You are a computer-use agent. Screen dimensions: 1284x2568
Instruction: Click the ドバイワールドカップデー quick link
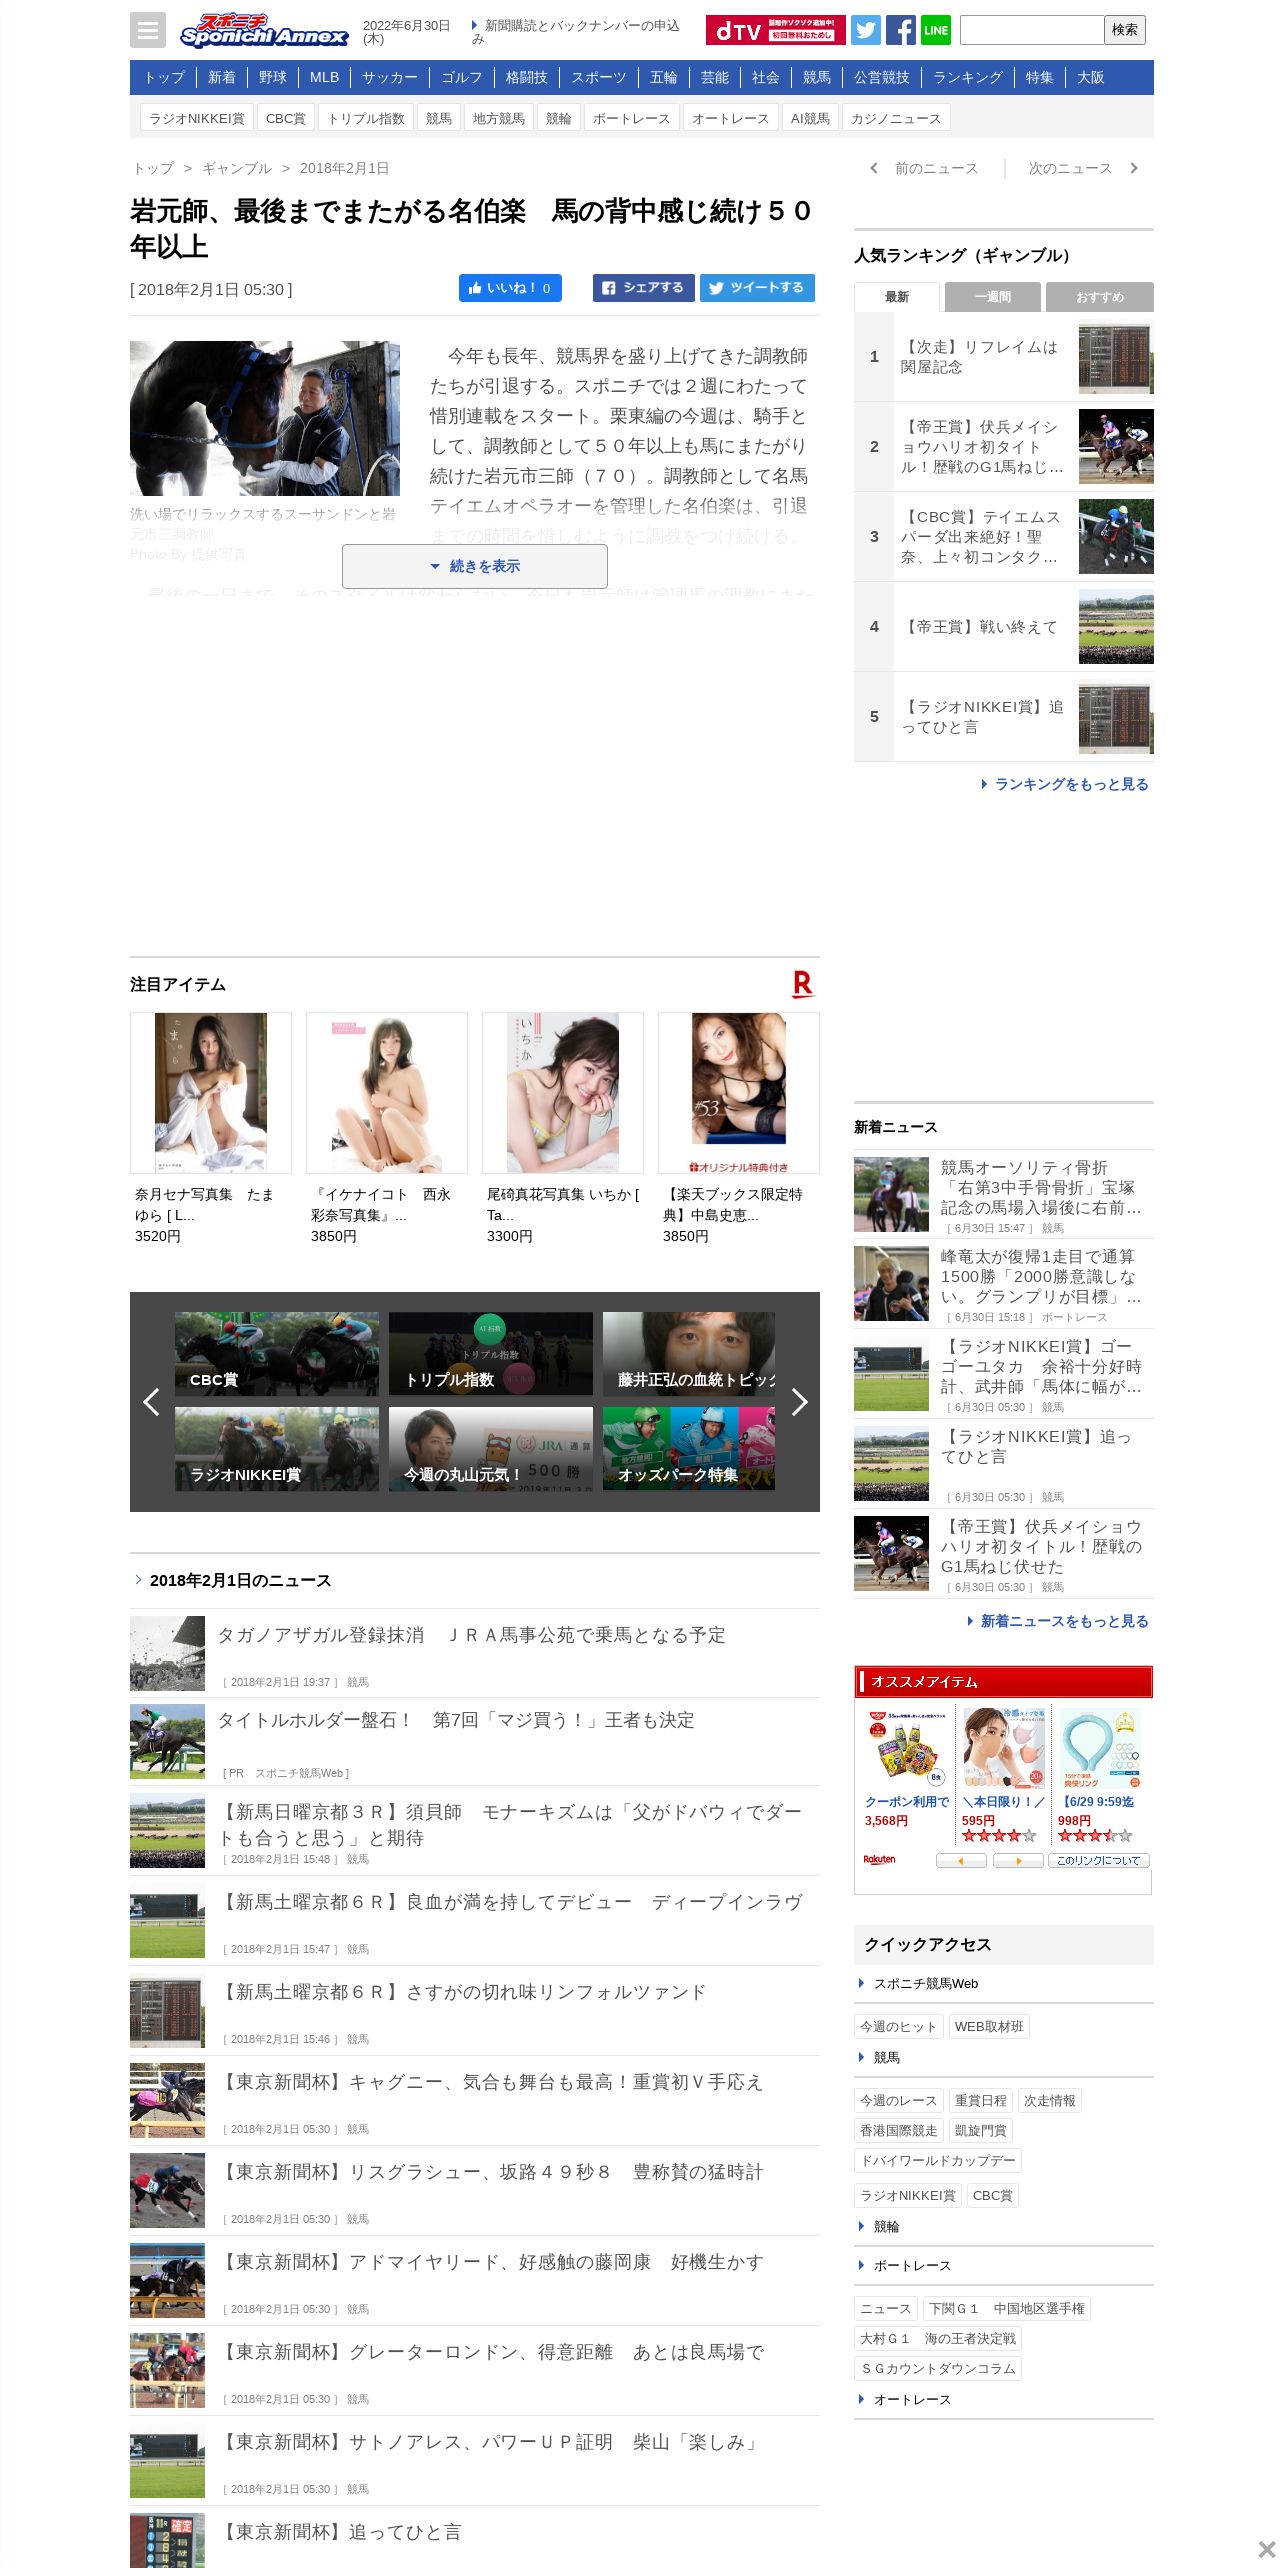938,2160
